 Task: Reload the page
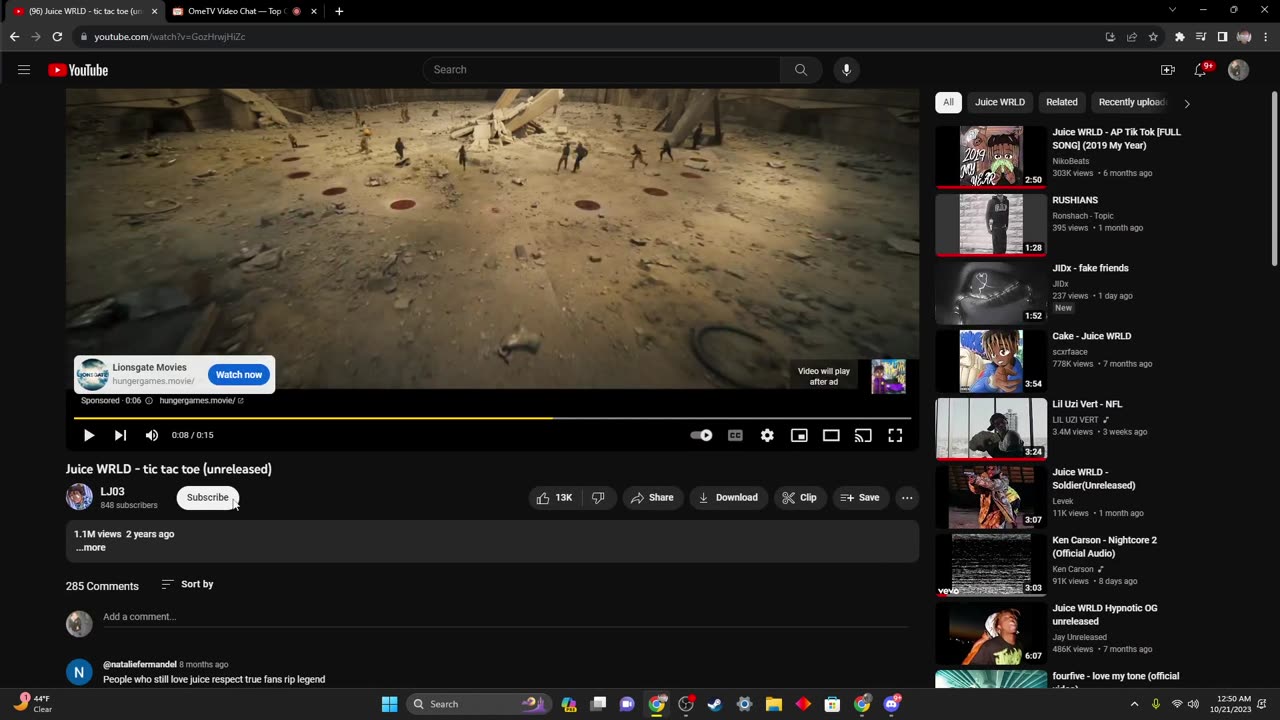(x=57, y=36)
